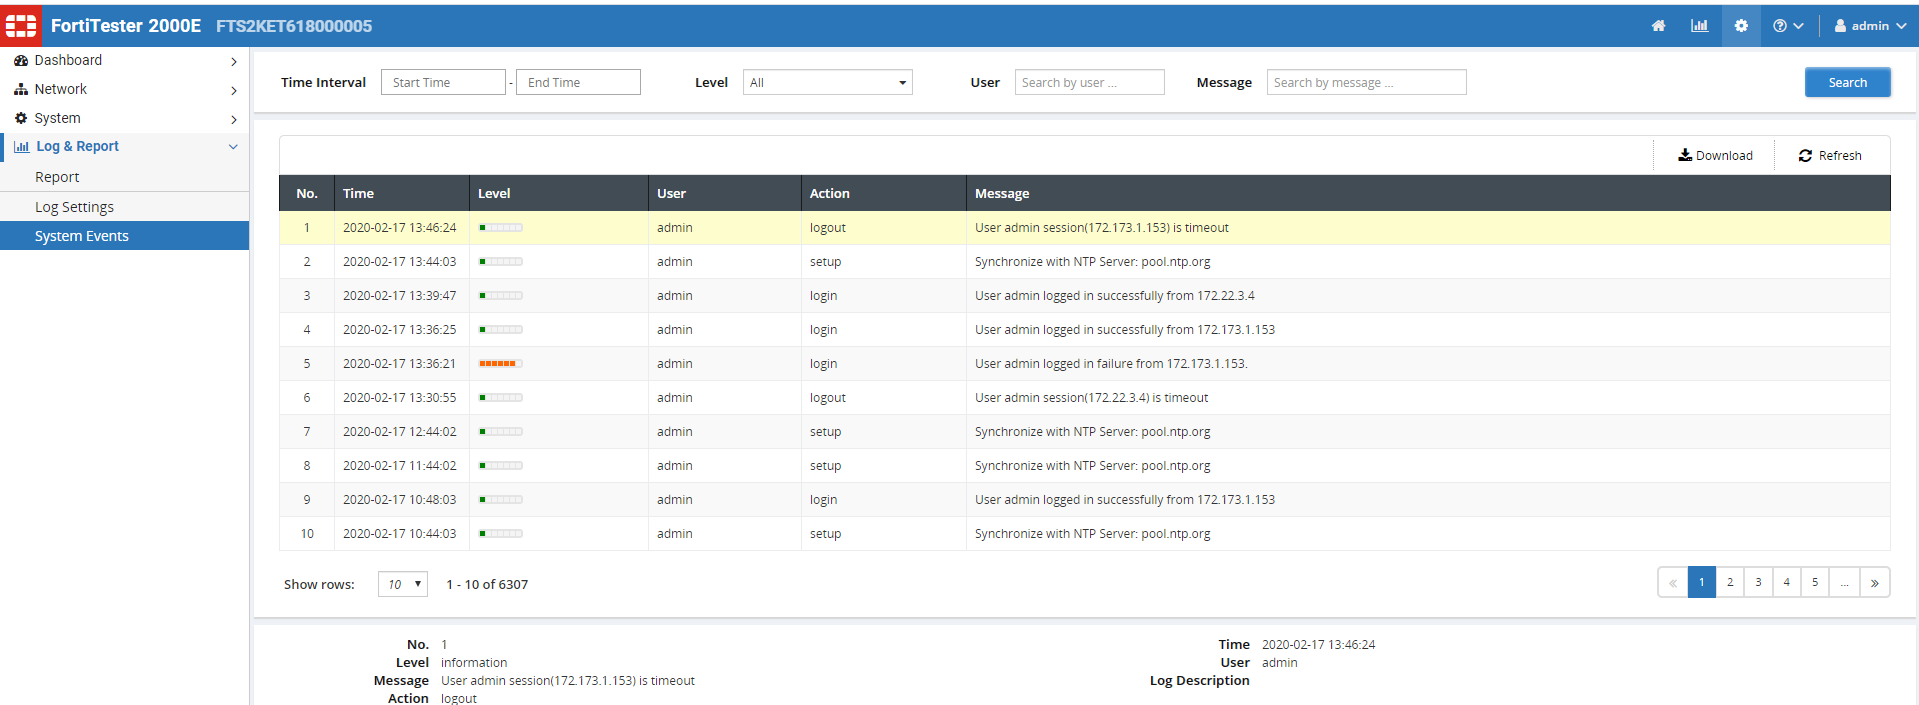Click the Network topology icon
1919x705 pixels.
[21, 89]
